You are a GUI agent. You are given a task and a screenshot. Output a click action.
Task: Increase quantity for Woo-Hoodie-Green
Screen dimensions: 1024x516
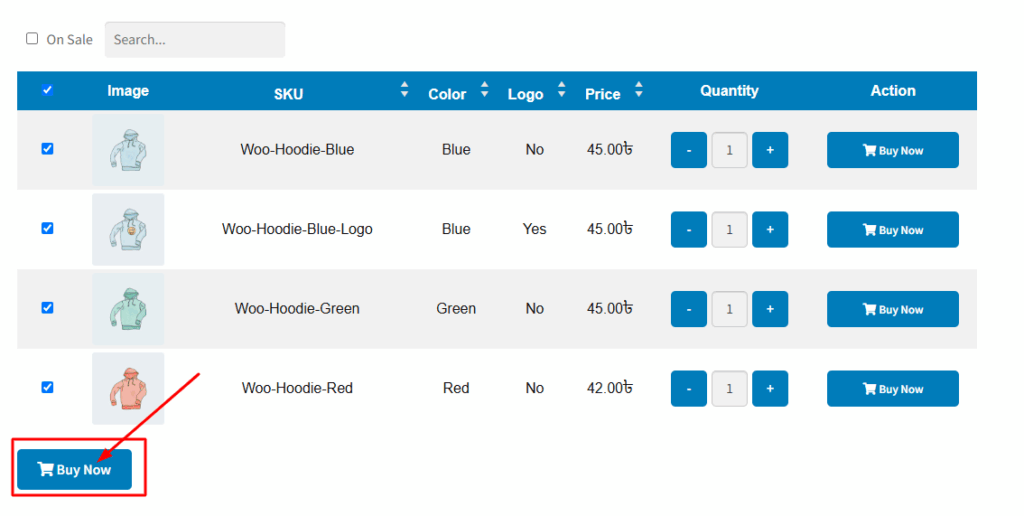(x=770, y=309)
